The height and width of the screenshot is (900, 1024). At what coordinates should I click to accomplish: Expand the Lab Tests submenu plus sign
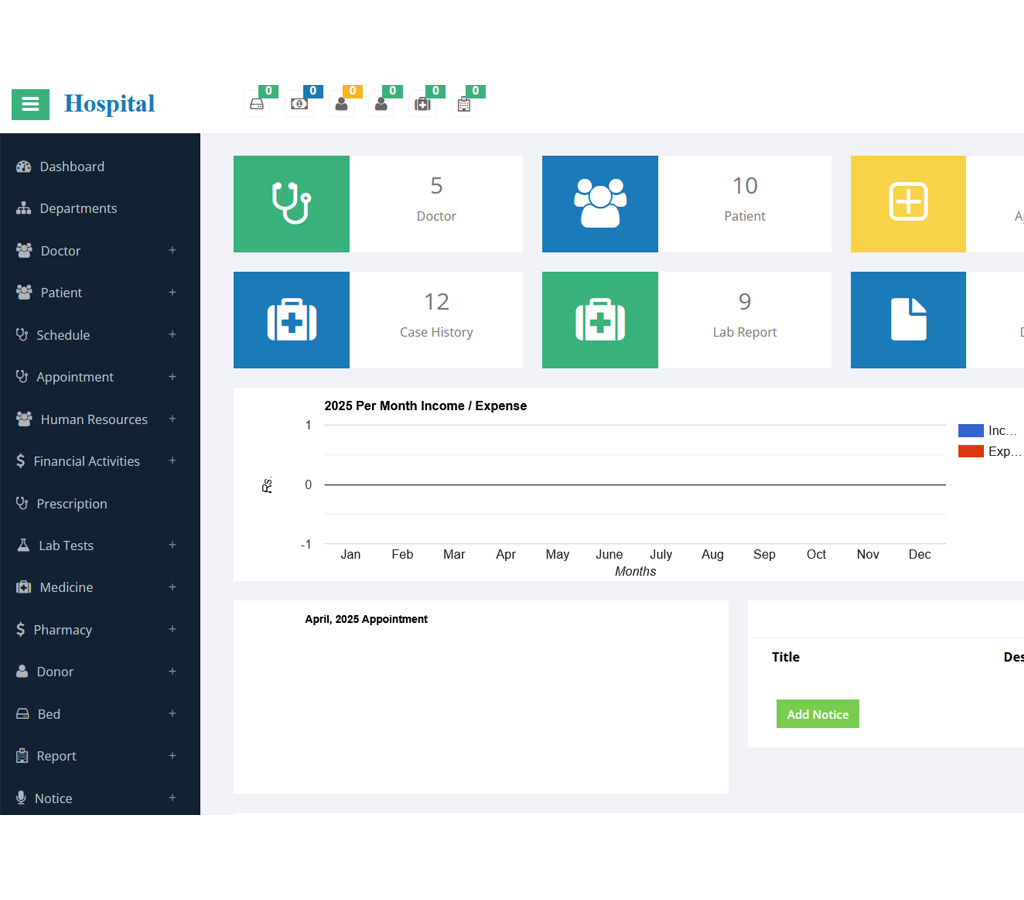(x=172, y=545)
